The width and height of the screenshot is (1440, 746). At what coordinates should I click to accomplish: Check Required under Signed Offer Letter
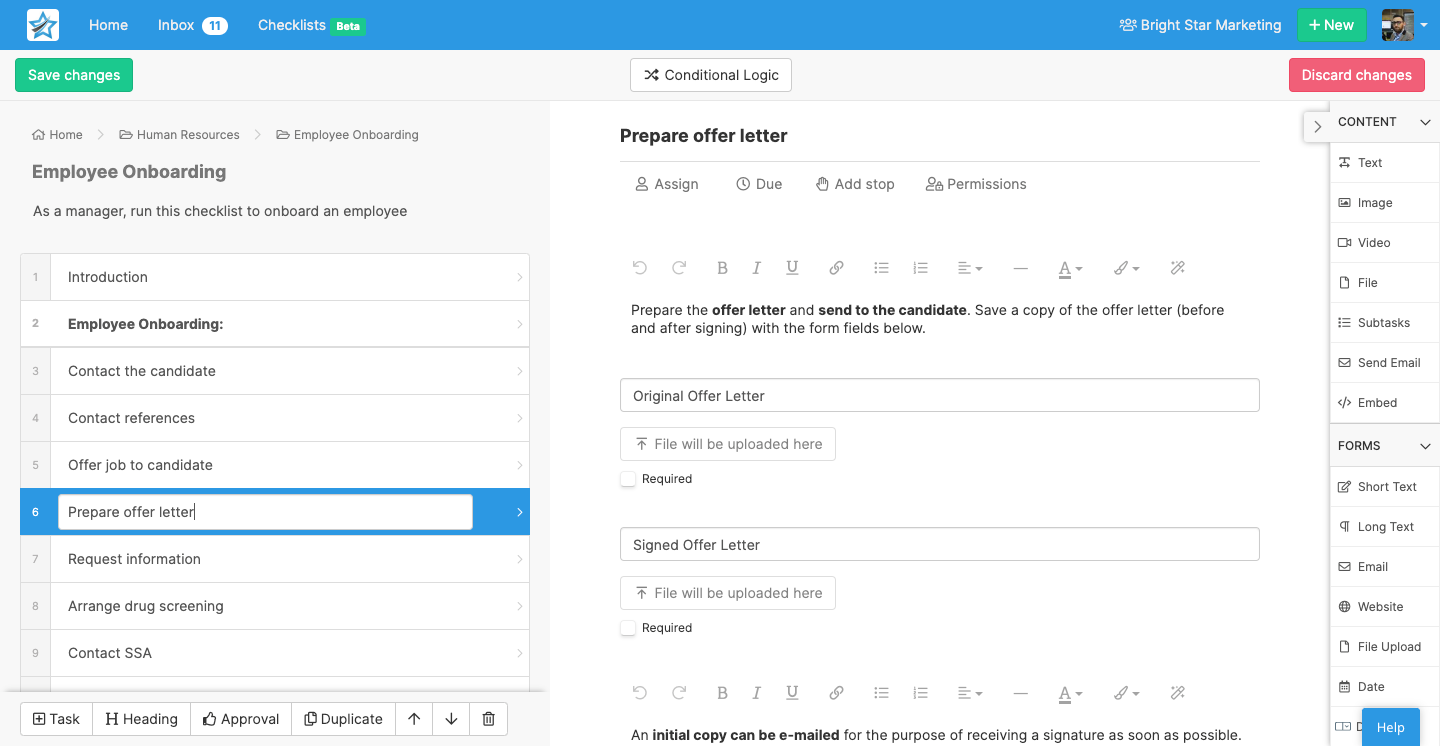[628, 628]
